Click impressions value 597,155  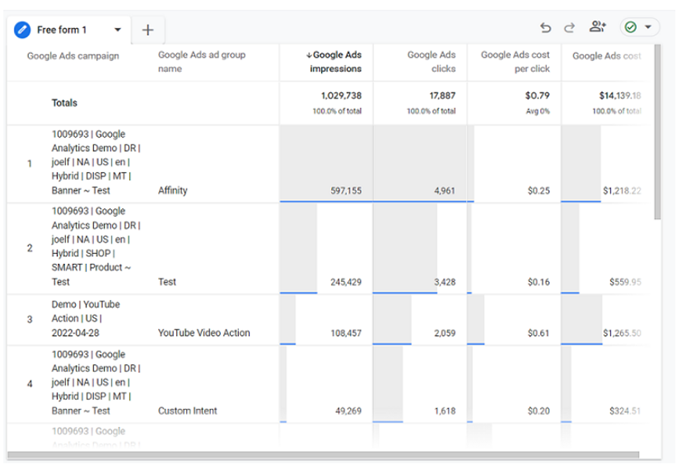[346, 190]
